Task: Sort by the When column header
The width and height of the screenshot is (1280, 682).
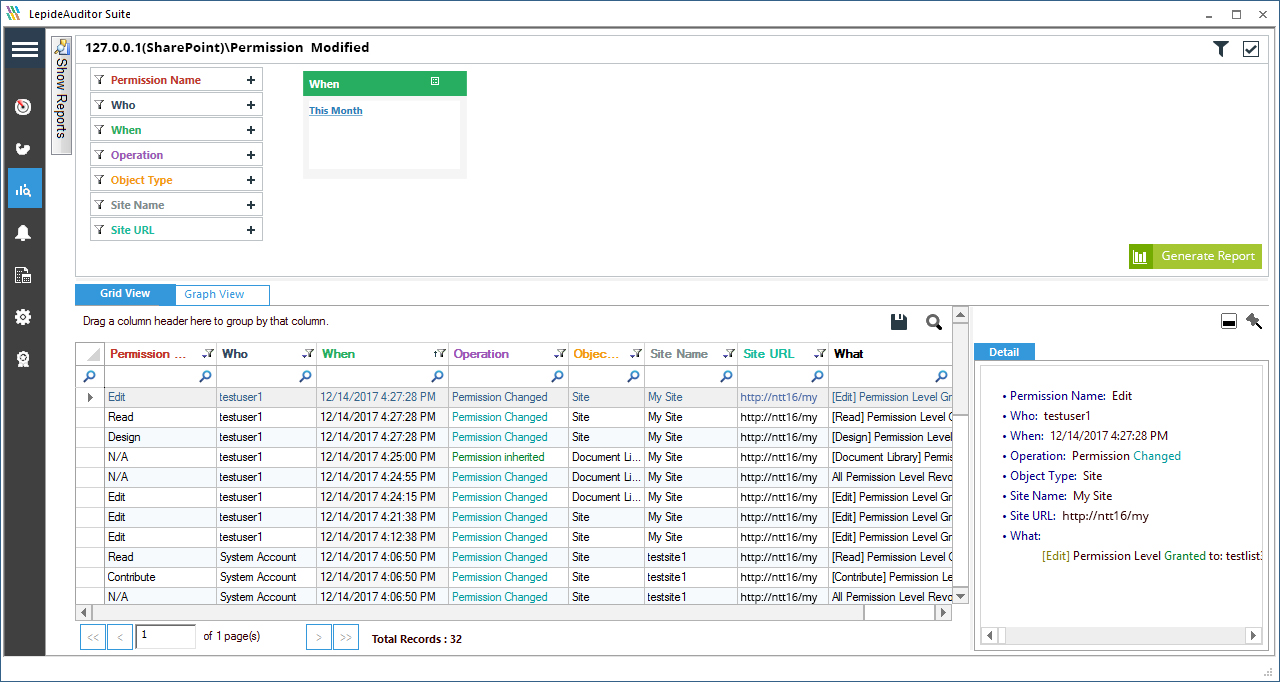Action: coord(382,354)
